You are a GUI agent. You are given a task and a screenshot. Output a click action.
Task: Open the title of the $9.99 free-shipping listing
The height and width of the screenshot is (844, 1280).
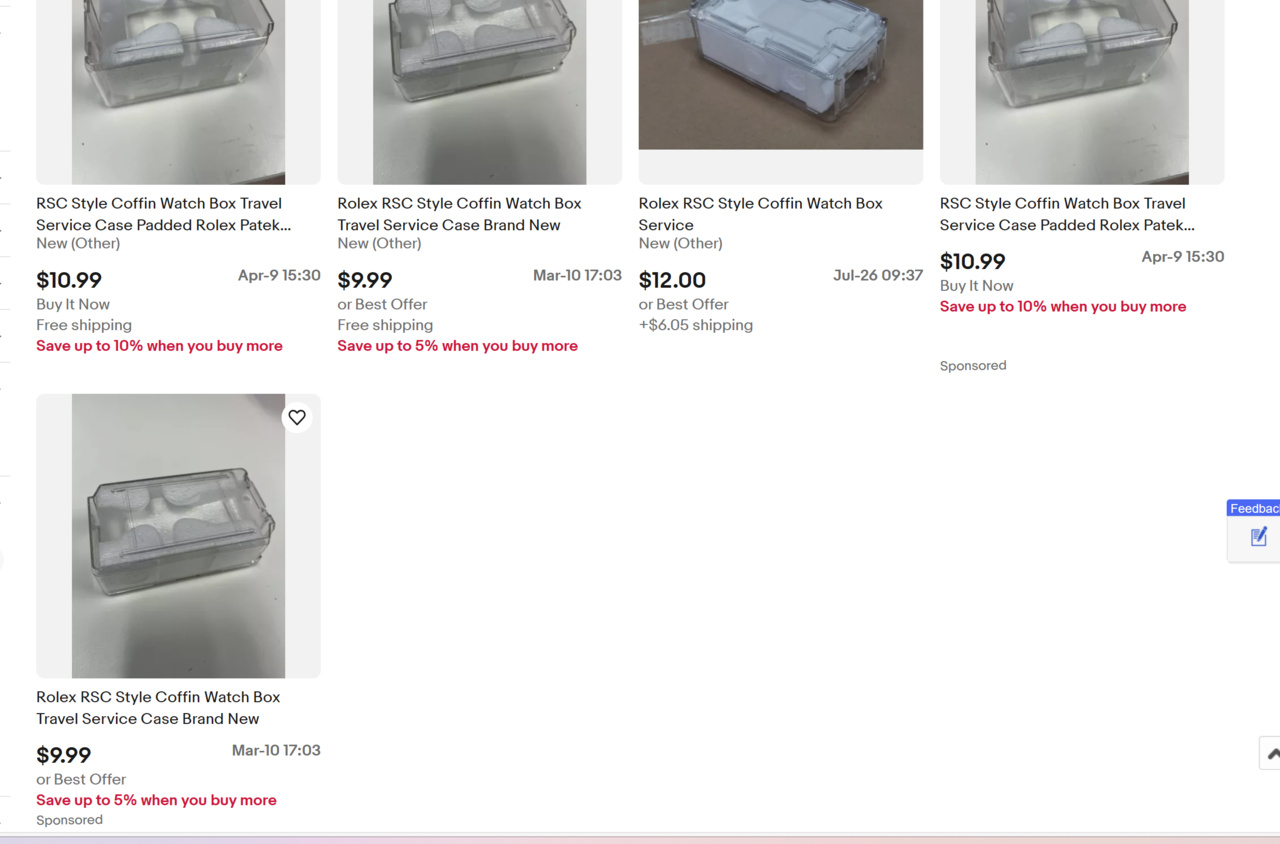(x=459, y=214)
